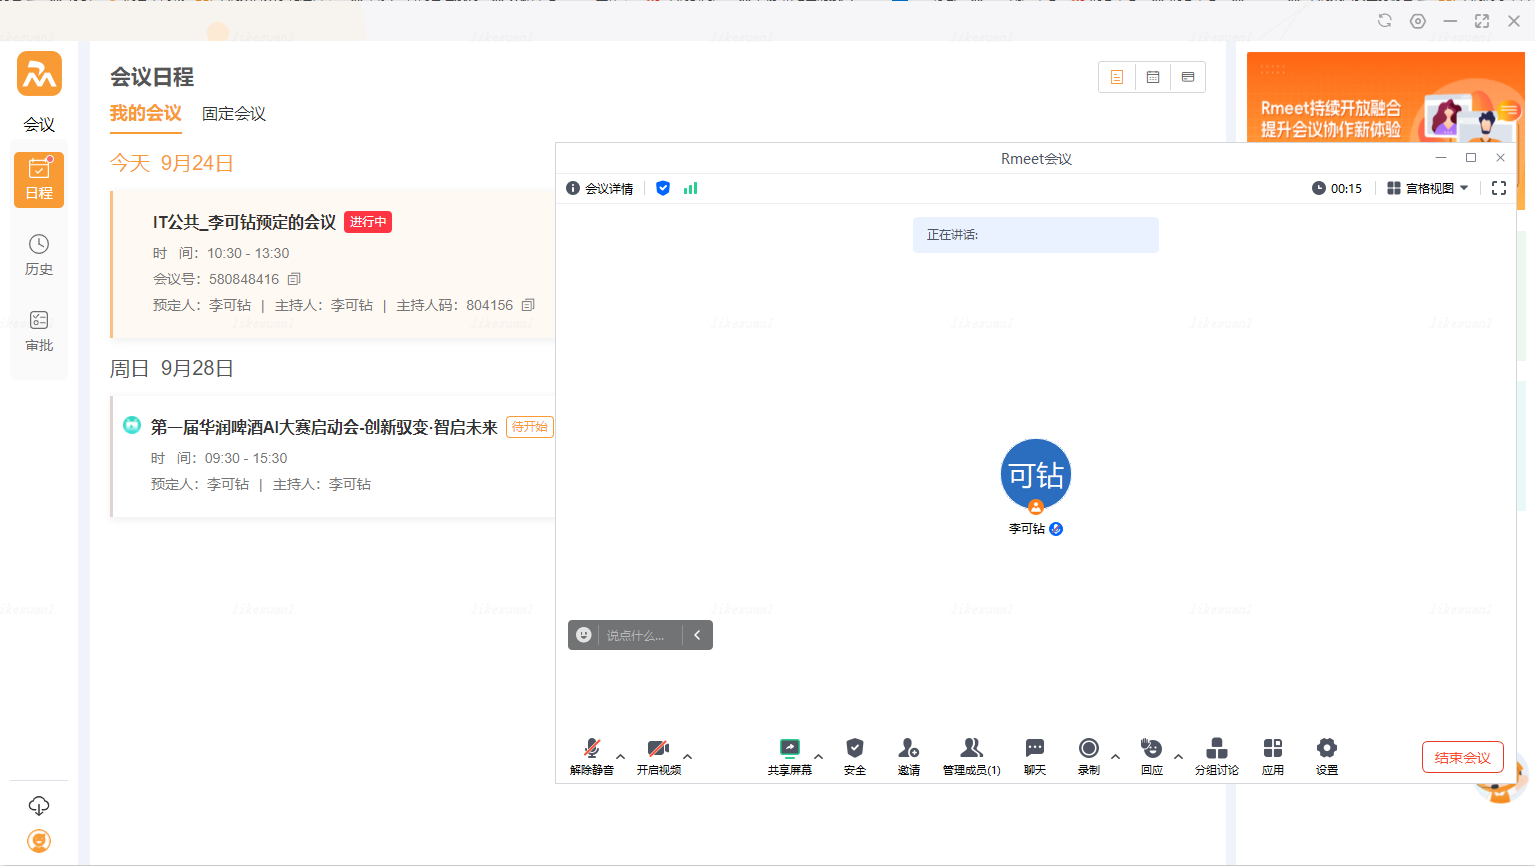Expand share screen options arrow
The height and width of the screenshot is (866, 1535).
pos(819,756)
